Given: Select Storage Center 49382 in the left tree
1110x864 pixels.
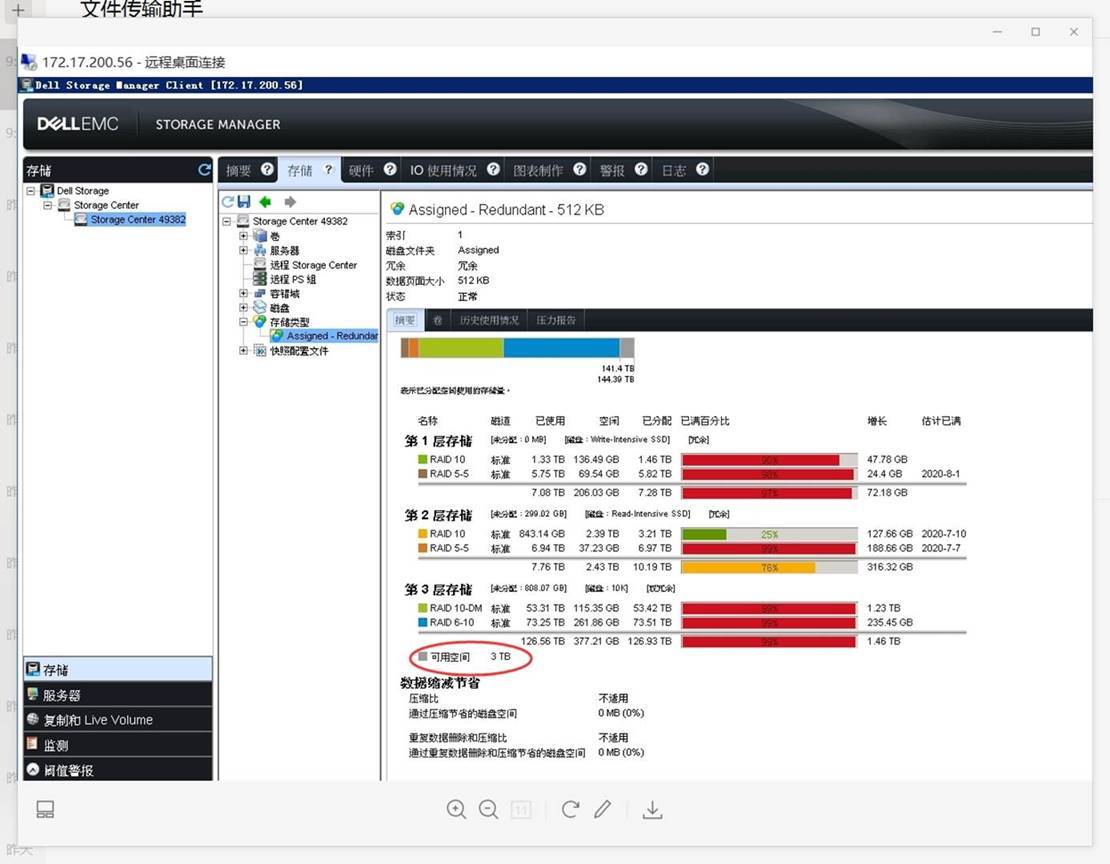Looking at the screenshot, I should coord(137,220).
